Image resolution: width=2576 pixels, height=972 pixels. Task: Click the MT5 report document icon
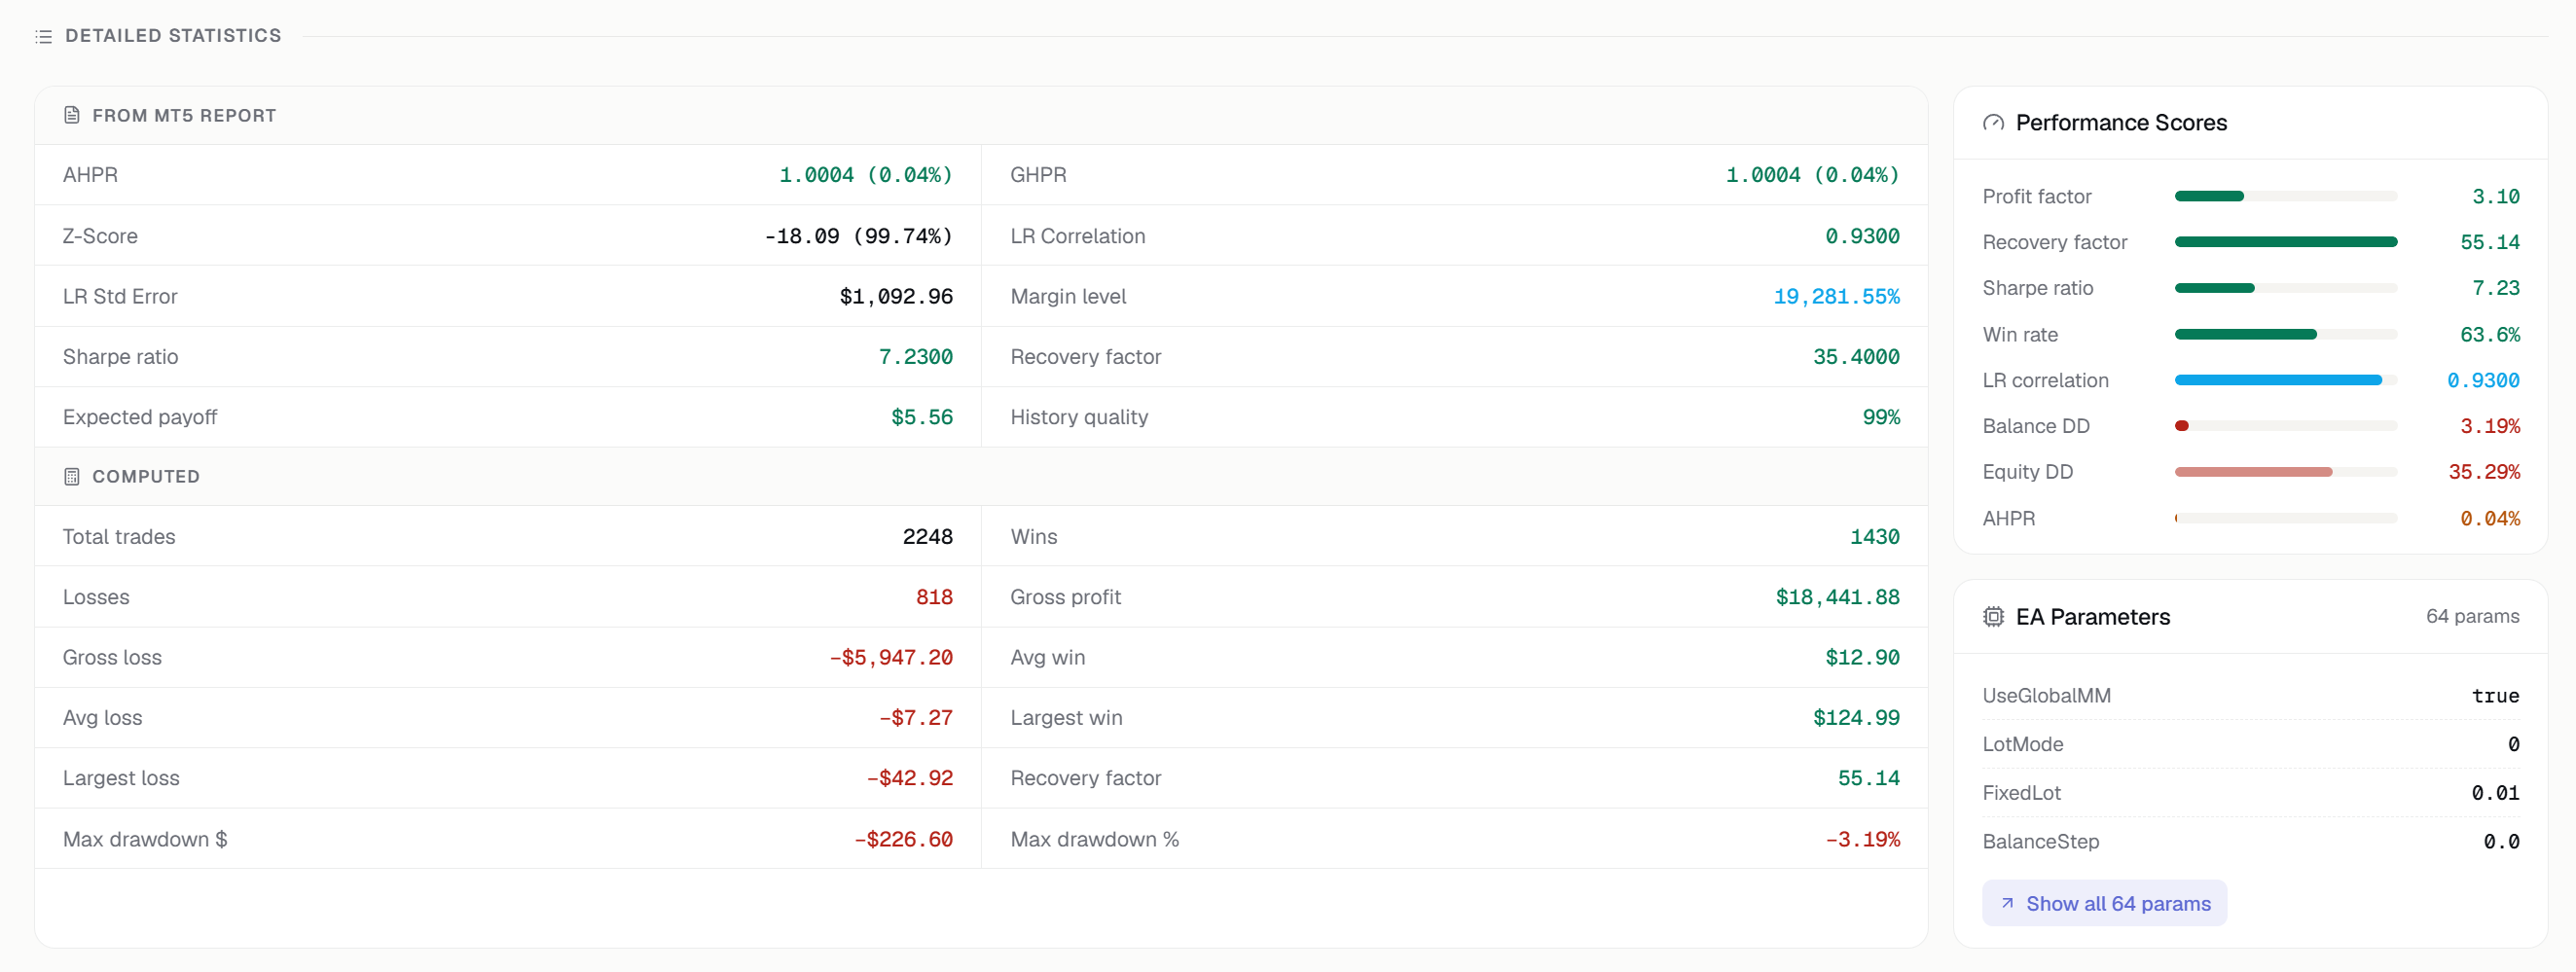tap(72, 116)
